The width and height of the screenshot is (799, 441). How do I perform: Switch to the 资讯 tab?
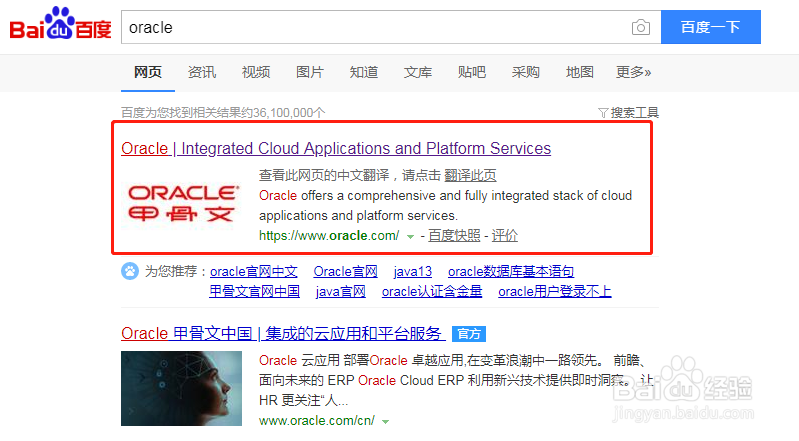[x=202, y=72]
